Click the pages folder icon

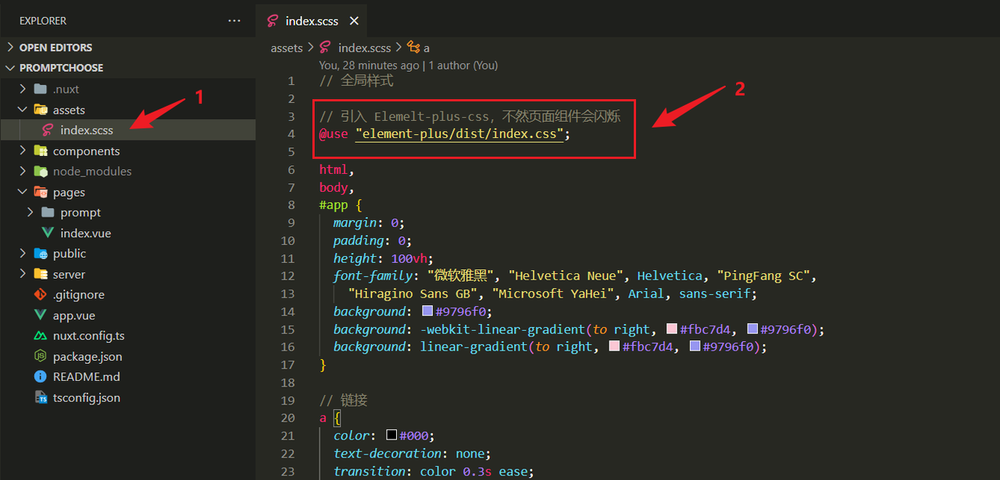(x=40, y=192)
